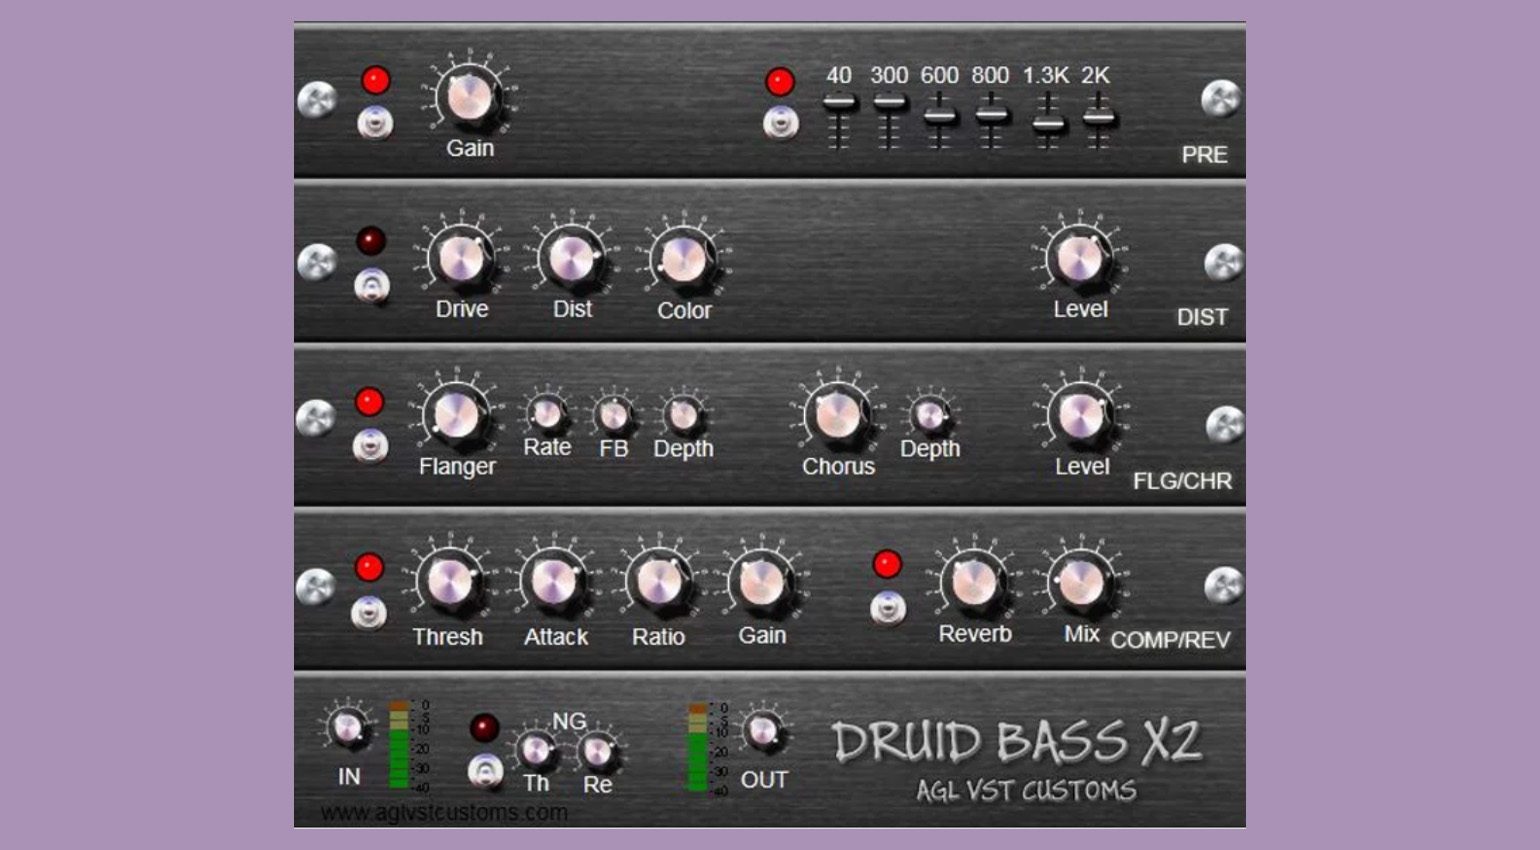Click the COMP/REV section label

pos(1170,640)
